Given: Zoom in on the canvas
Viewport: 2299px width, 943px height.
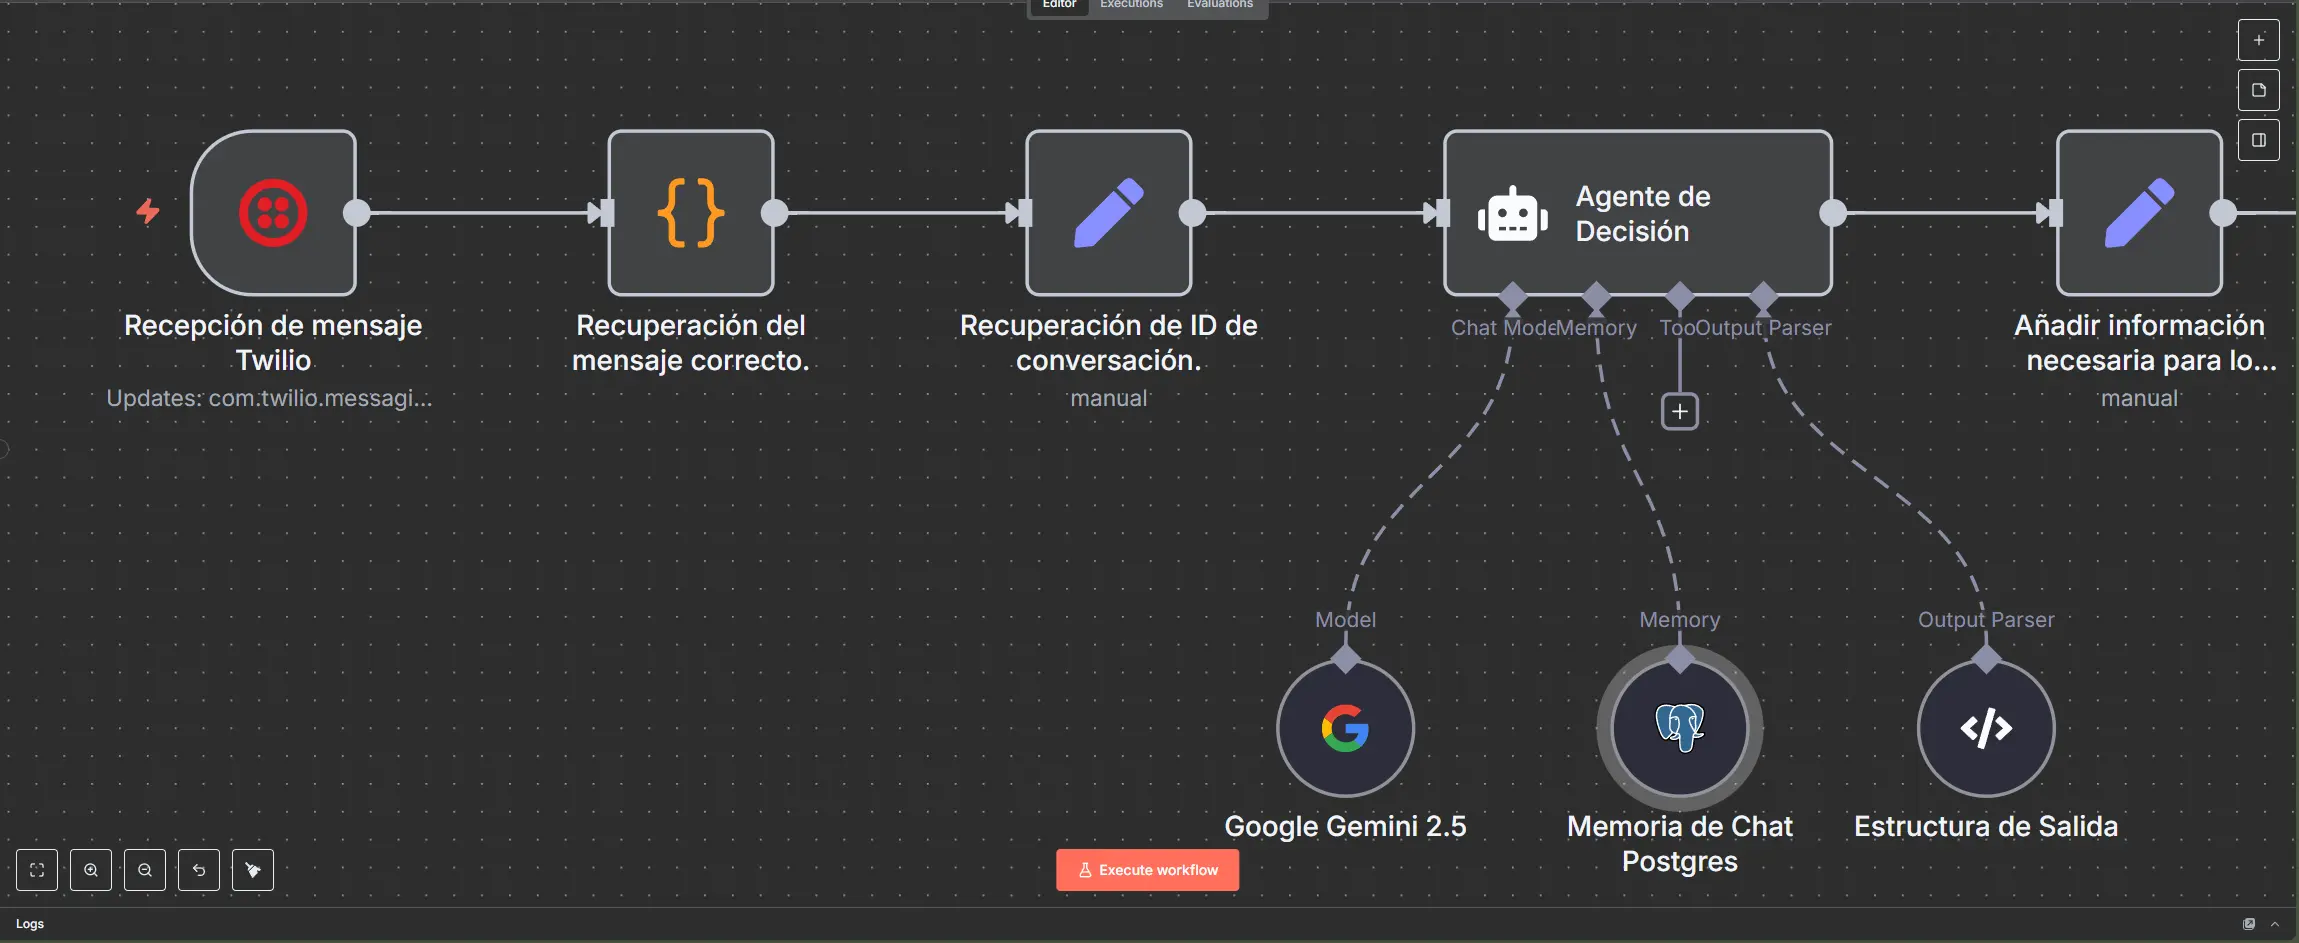Looking at the screenshot, I should [x=91, y=870].
